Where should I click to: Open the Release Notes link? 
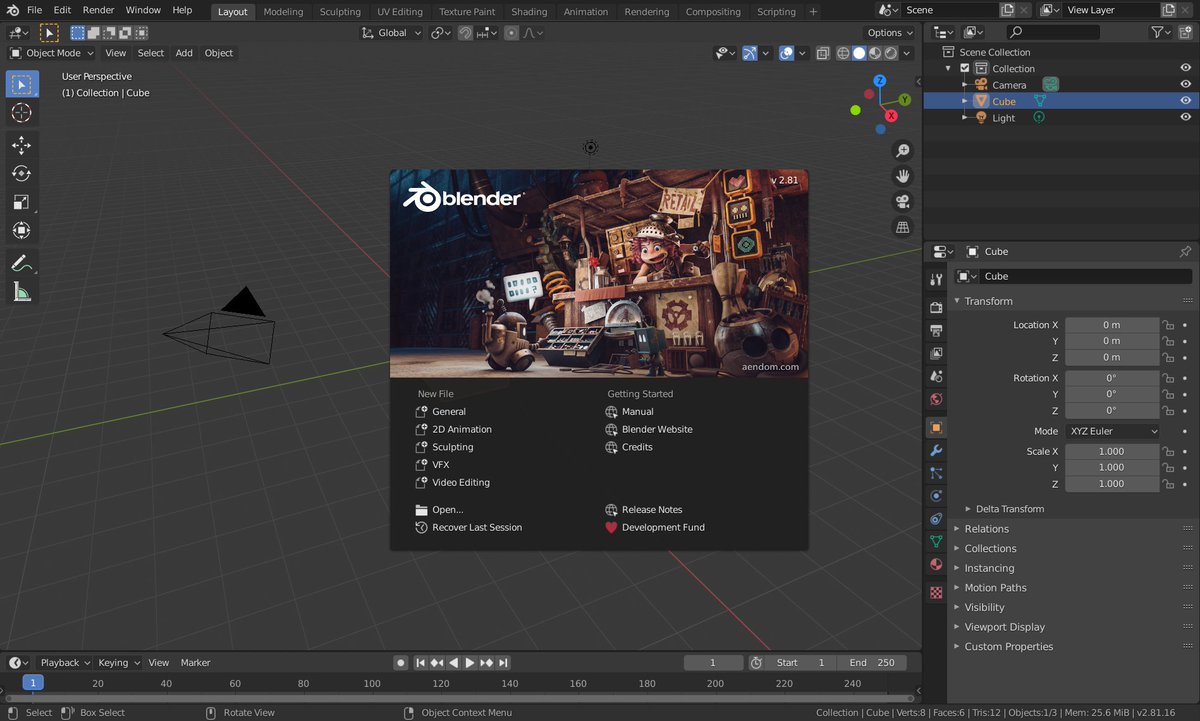coord(651,510)
